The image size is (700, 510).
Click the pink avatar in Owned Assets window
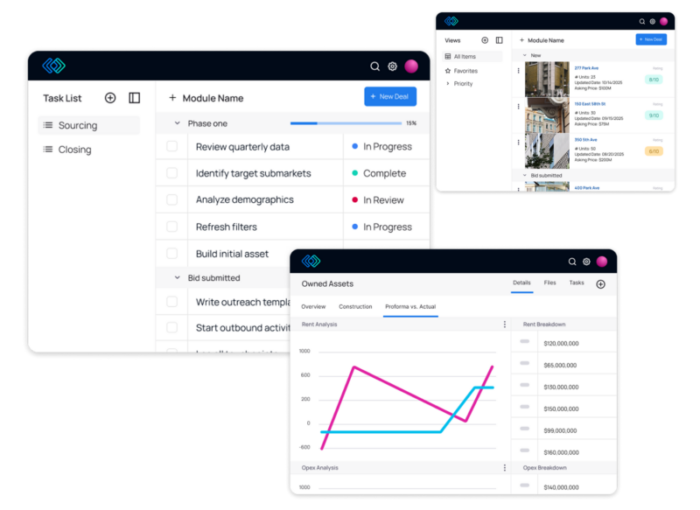point(602,261)
